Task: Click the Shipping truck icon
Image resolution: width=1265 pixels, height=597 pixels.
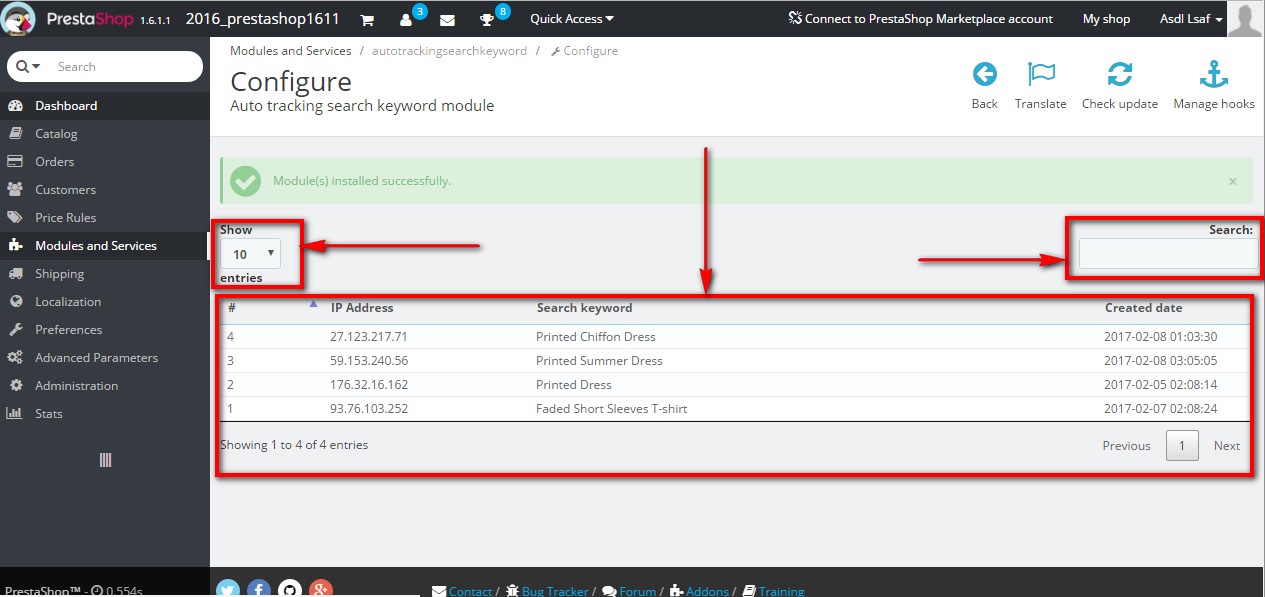Action: click(15, 274)
